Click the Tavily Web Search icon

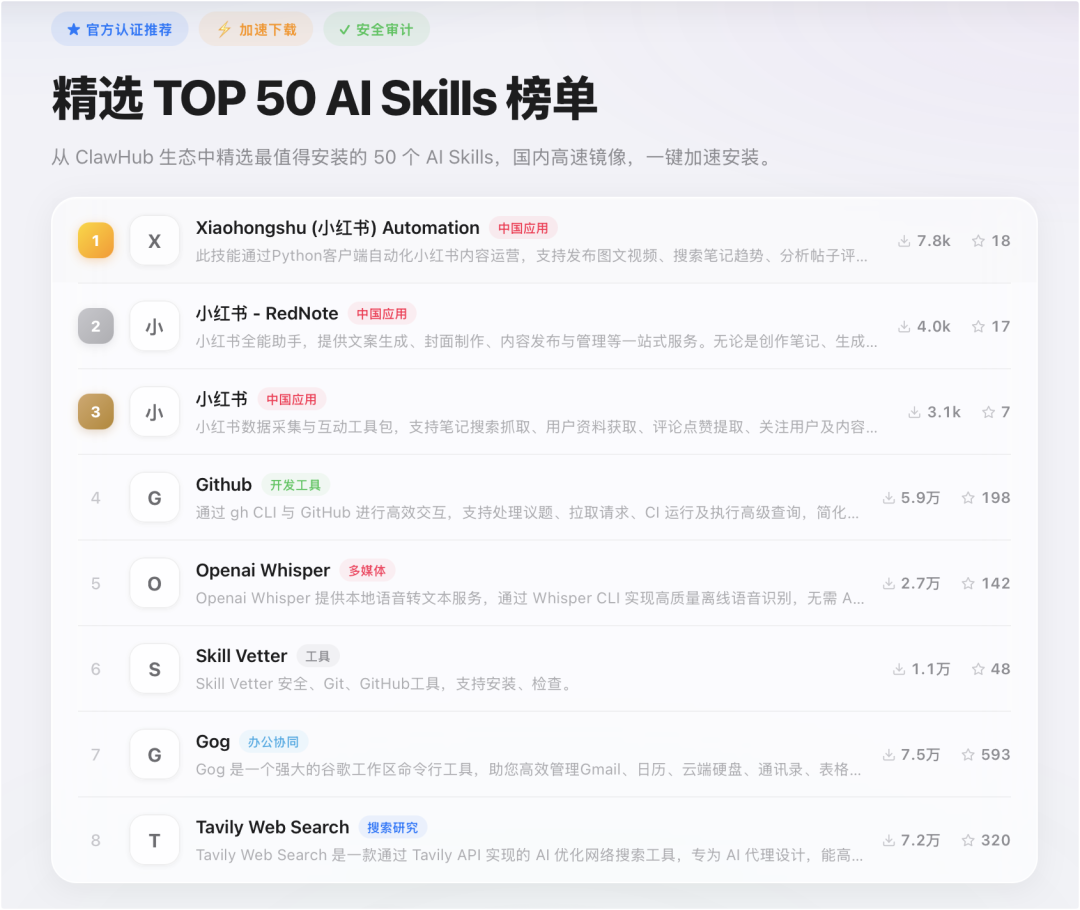click(154, 840)
